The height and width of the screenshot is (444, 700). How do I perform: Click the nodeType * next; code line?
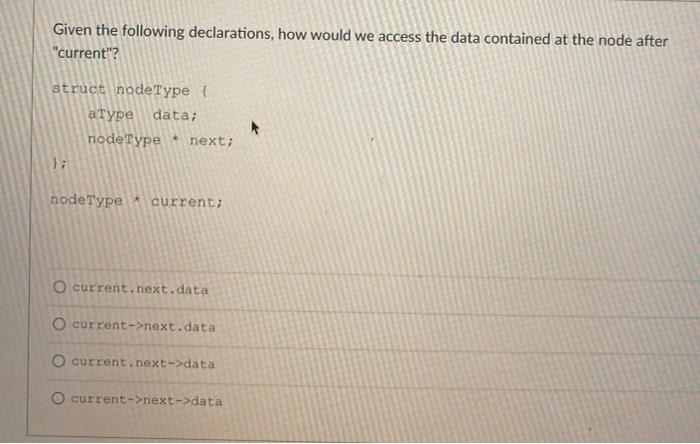coord(160,140)
